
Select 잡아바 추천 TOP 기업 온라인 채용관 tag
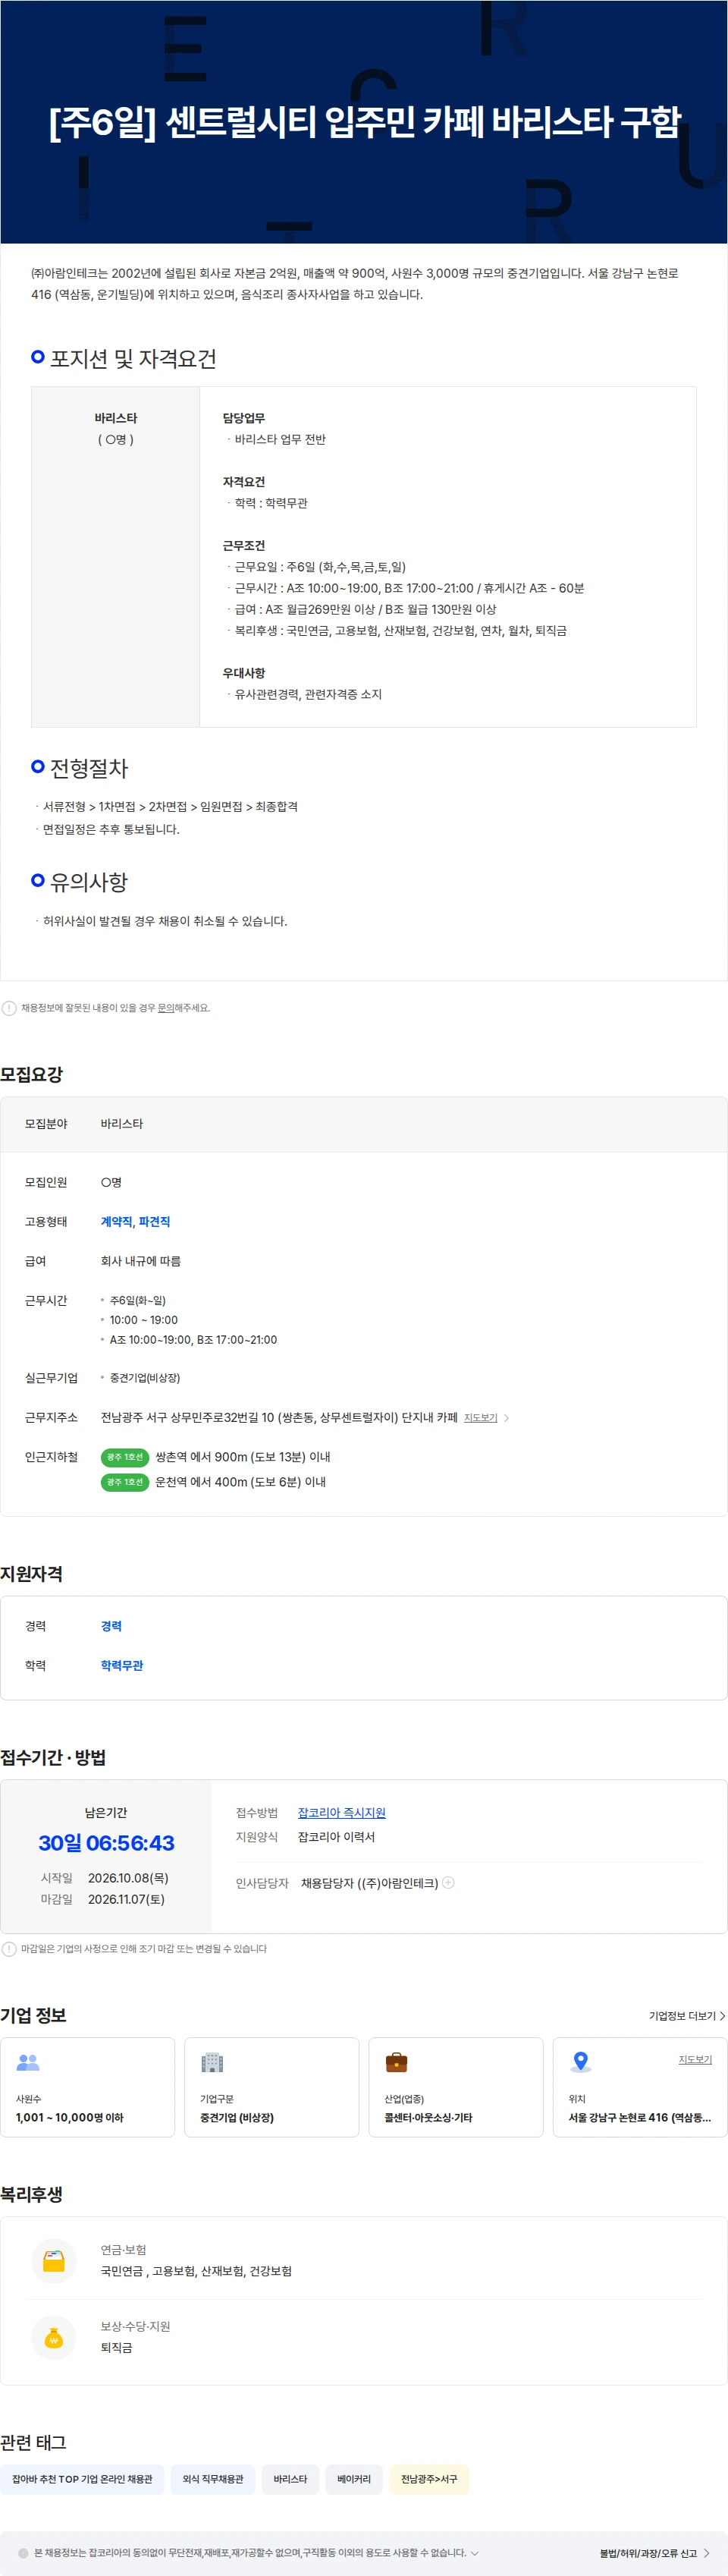[82, 2478]
